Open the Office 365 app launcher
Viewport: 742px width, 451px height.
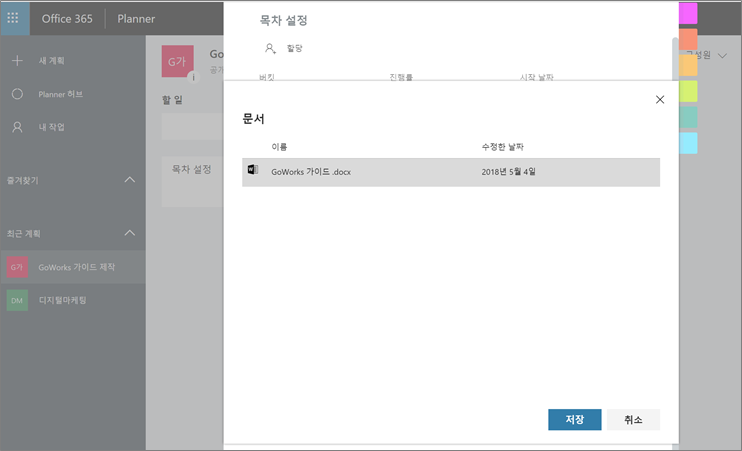15,18
